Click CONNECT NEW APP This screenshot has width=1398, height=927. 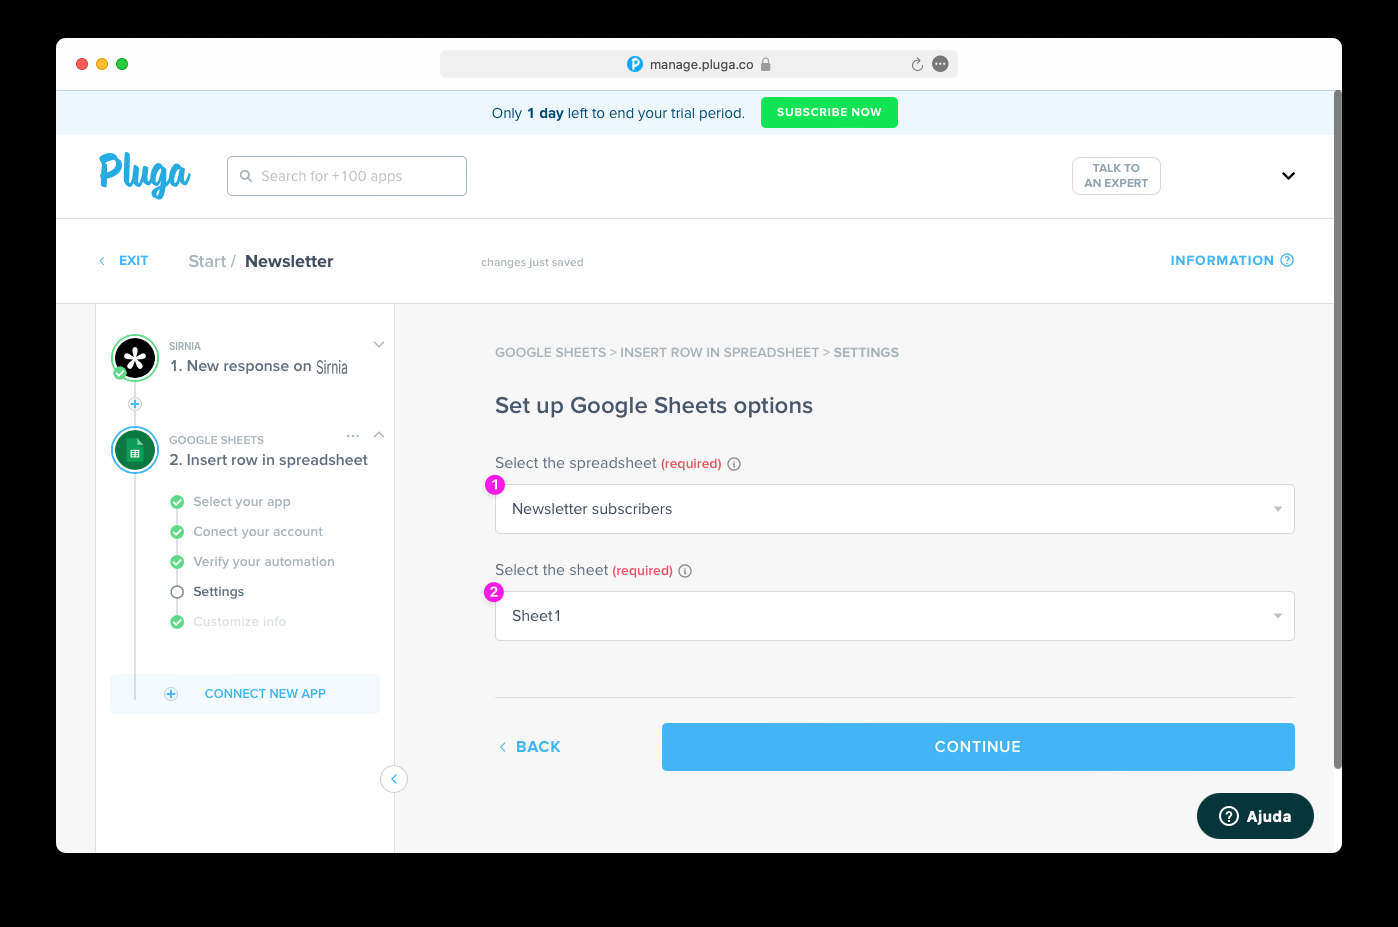tap(245, 694)
